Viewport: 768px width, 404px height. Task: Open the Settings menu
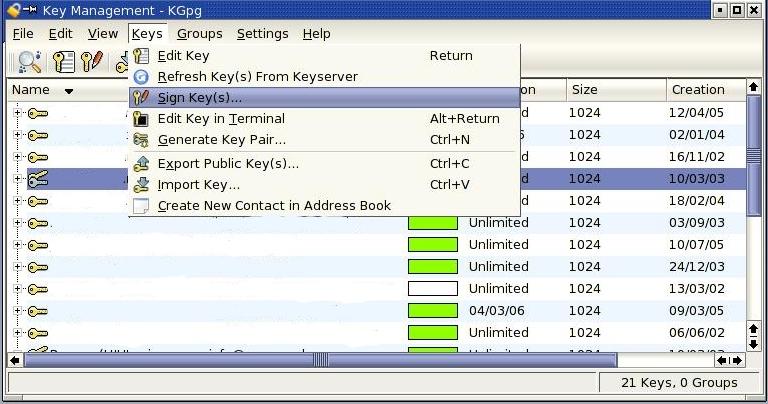(x=263, y=34)
